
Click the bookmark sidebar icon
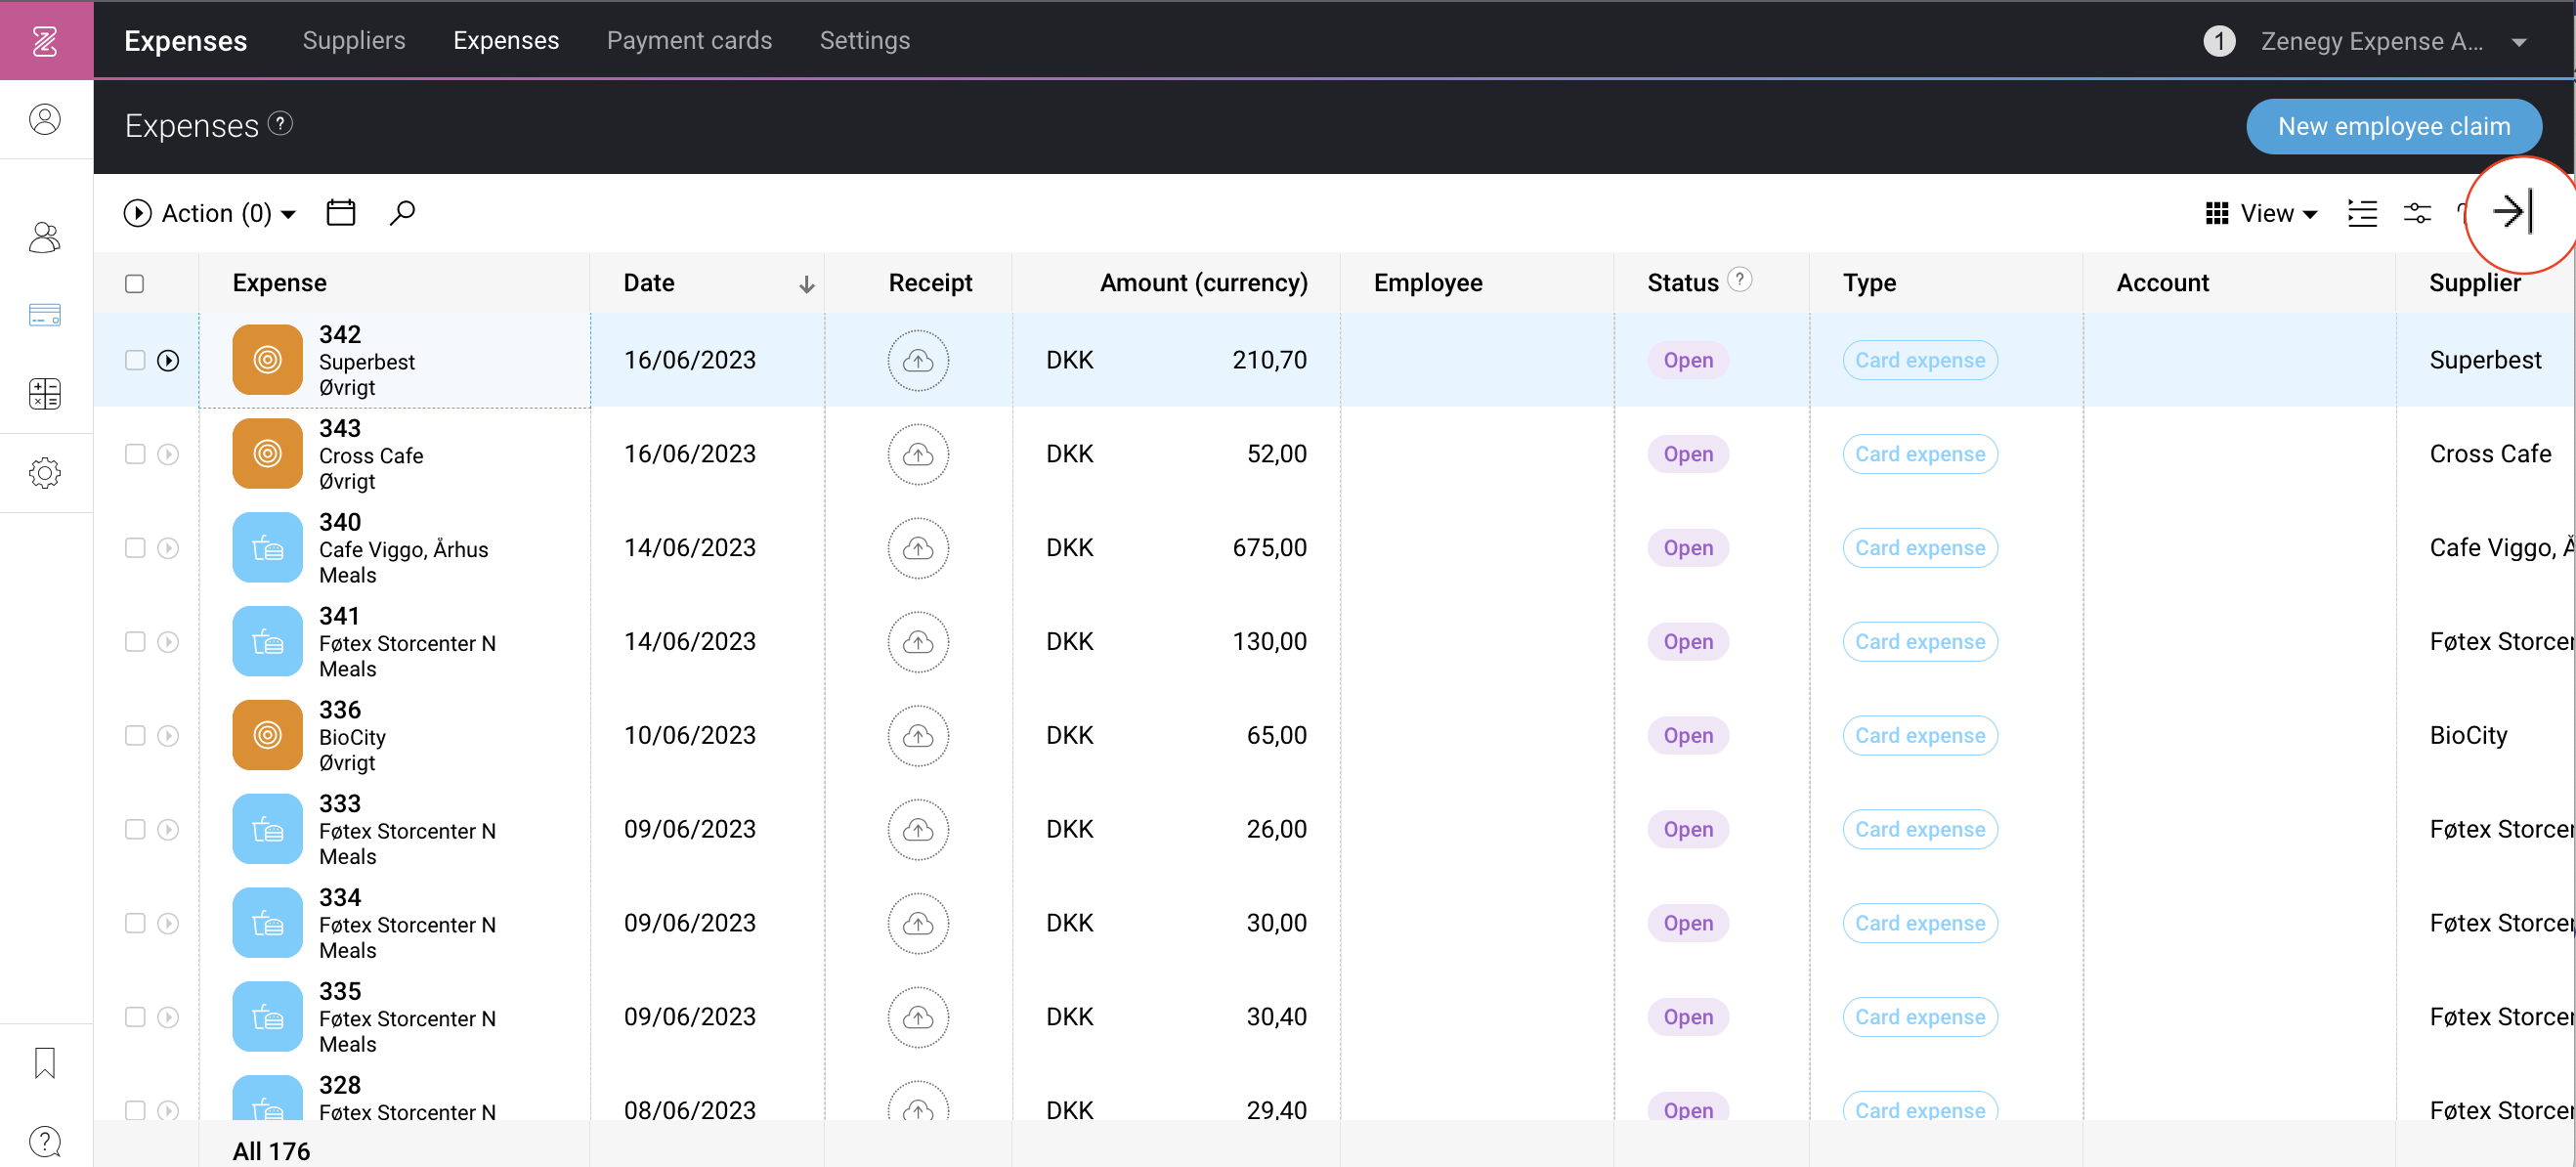coord(45,1063)
